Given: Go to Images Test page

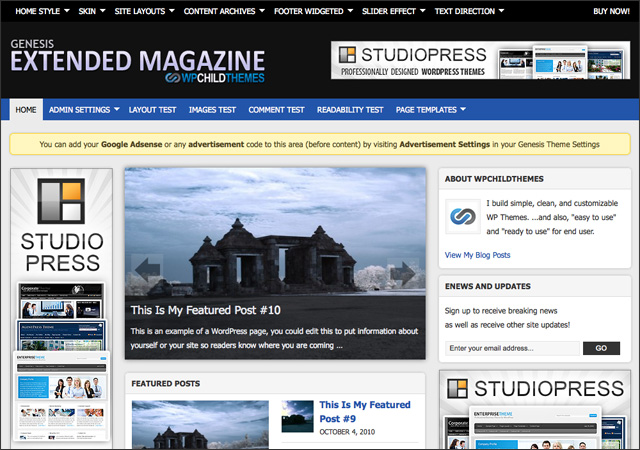Looking at the screenshot, I should [x=212, y=110].
